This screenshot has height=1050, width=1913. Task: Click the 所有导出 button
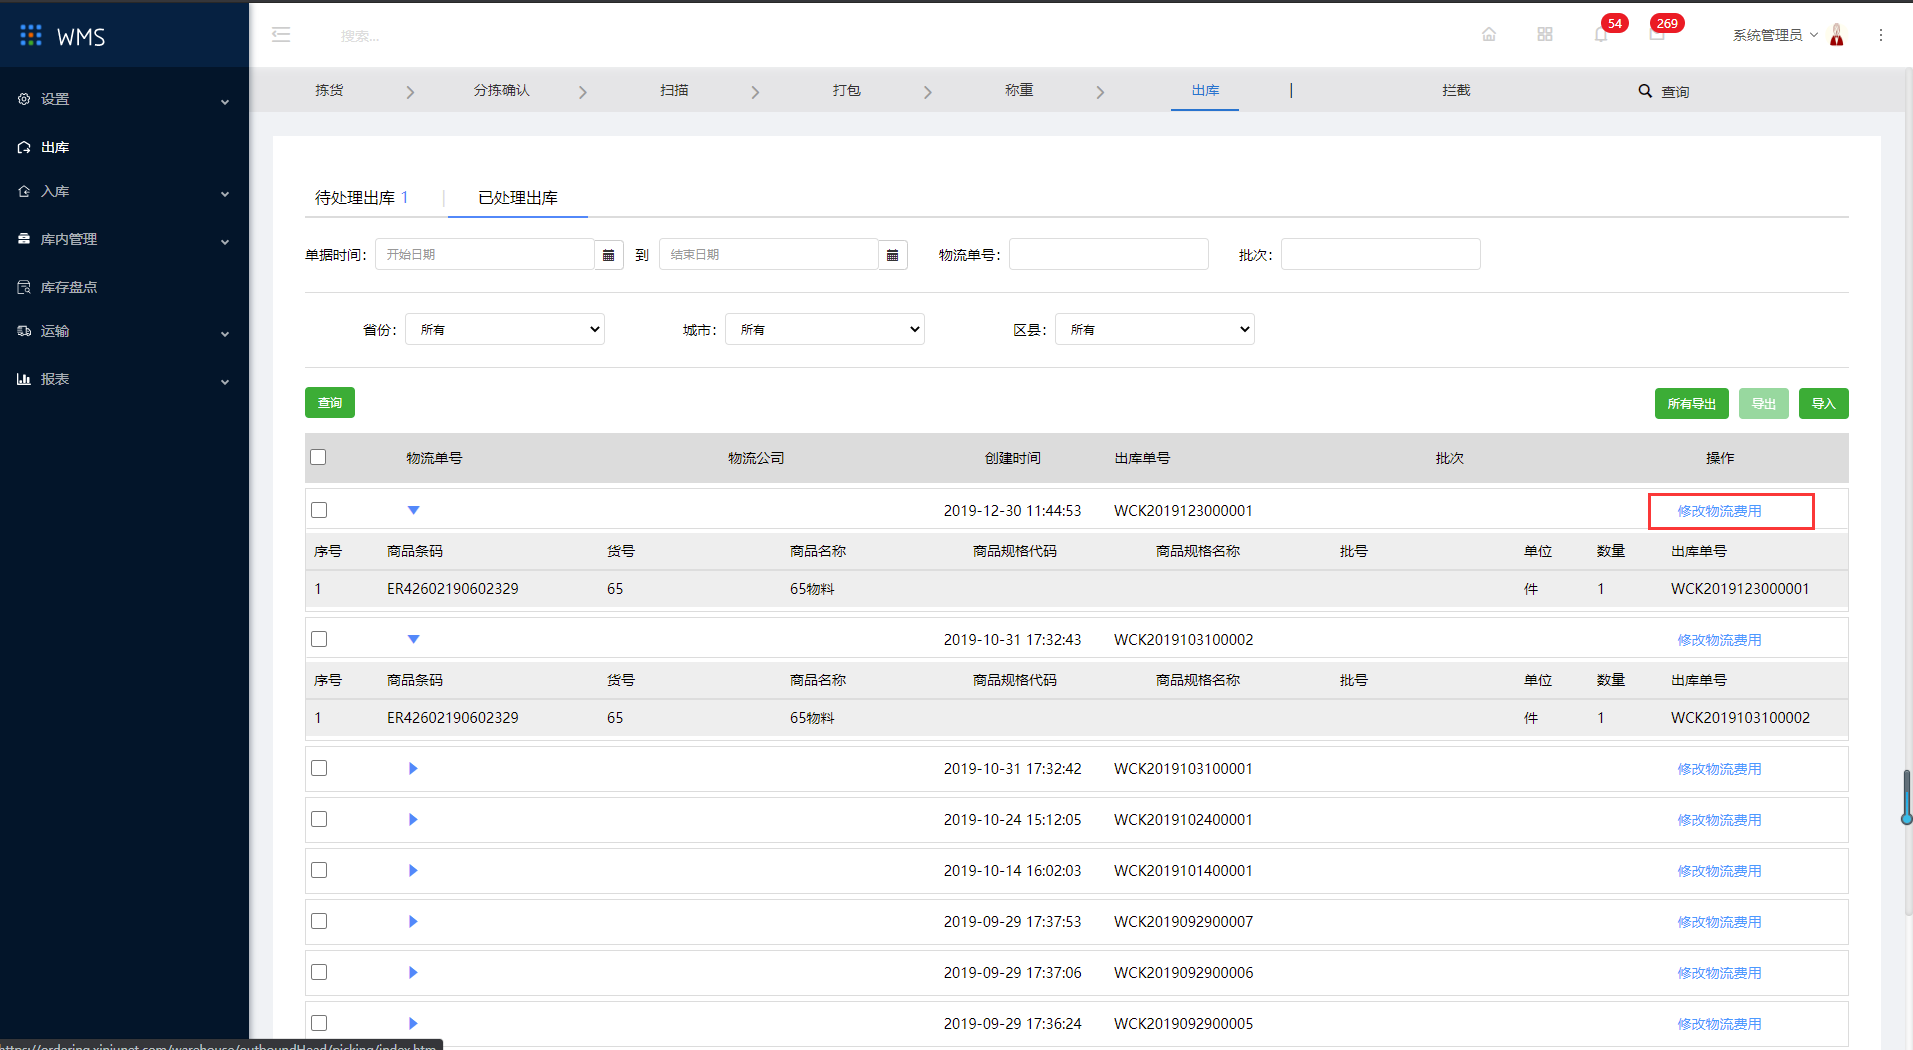coord(1691,403)
